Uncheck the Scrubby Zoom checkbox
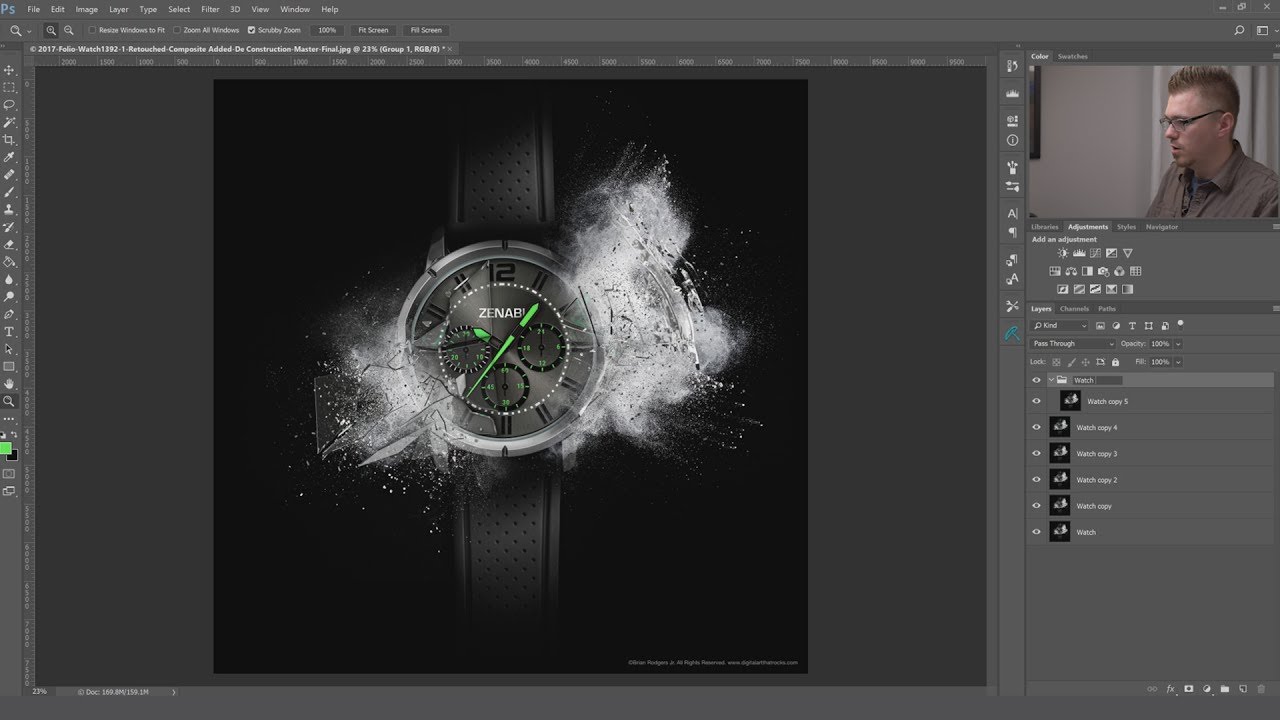1280x720 pixels. (x=251, y=30)
